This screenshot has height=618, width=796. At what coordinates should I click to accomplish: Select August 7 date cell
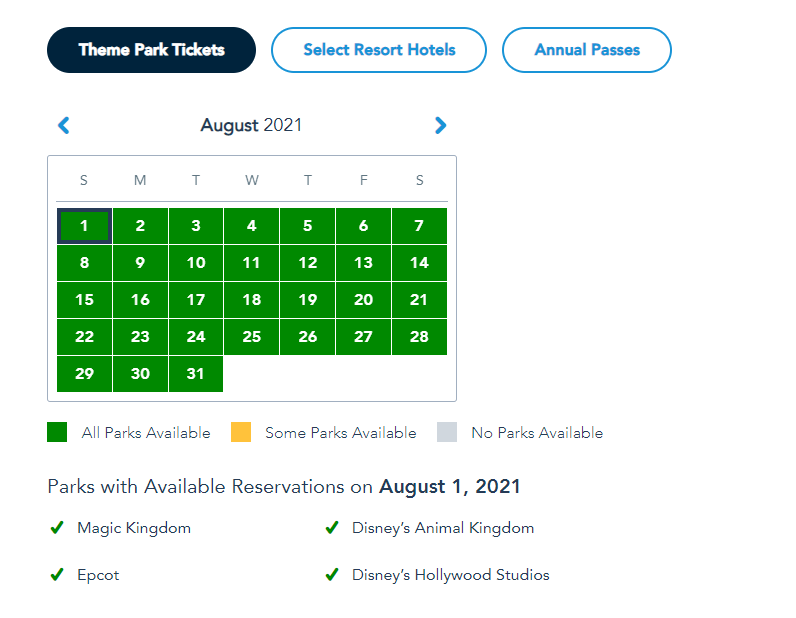(x=419, y=226)
